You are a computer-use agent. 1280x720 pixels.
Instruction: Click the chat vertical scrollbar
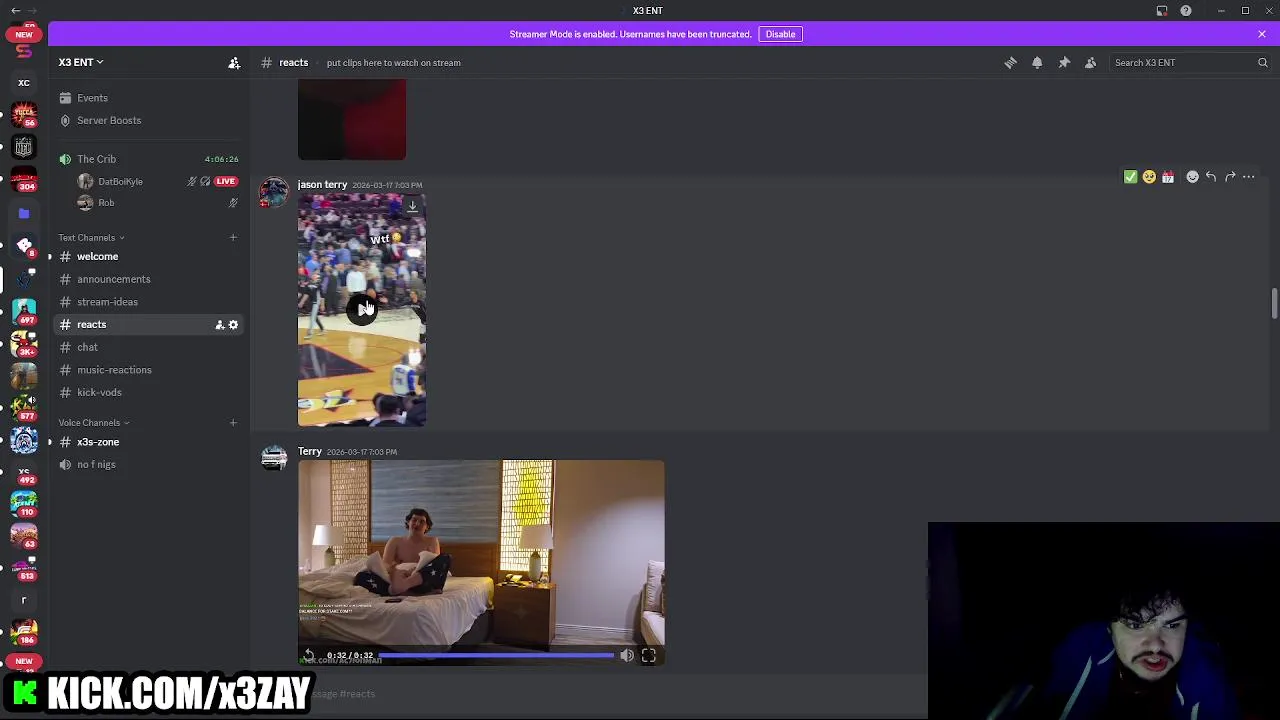[x=1274, y=305]
